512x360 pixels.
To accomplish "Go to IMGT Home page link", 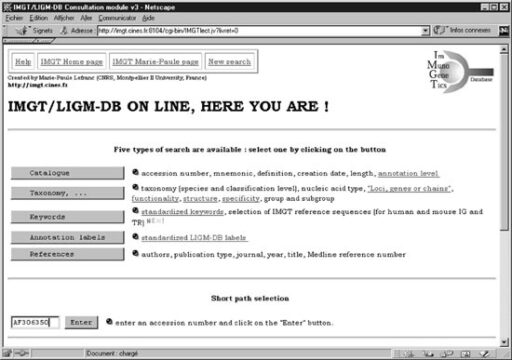I will coord(72,62).
